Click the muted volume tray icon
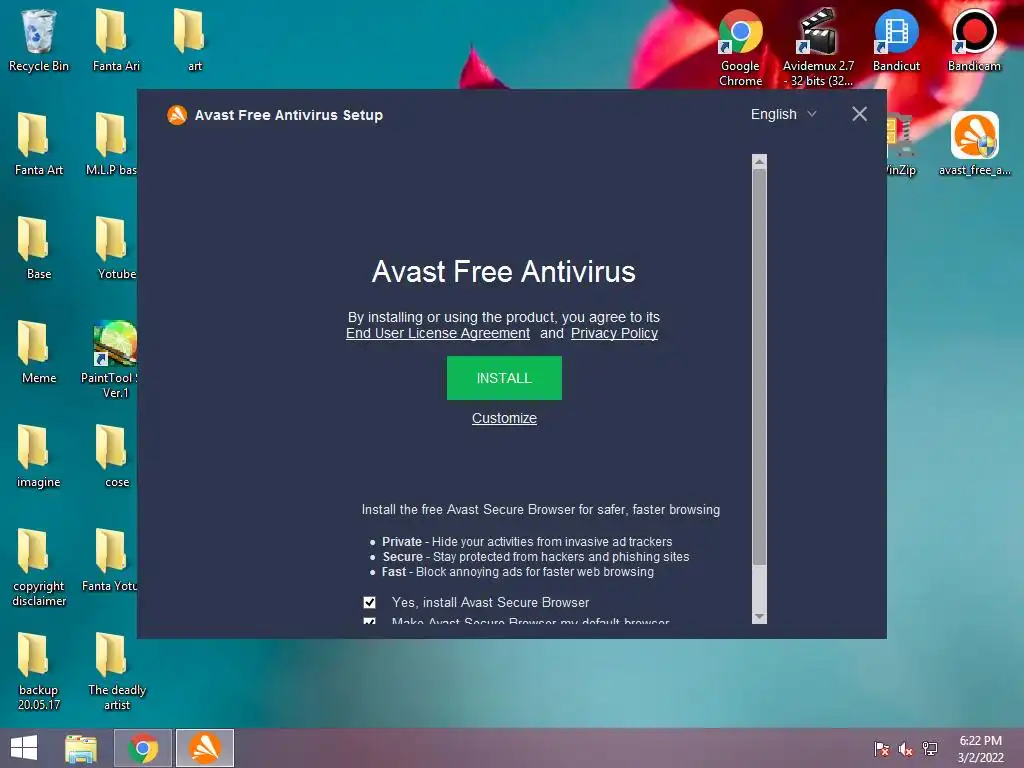The width and height of the screenshot is (1024, 768). click(x=905, y=749)
